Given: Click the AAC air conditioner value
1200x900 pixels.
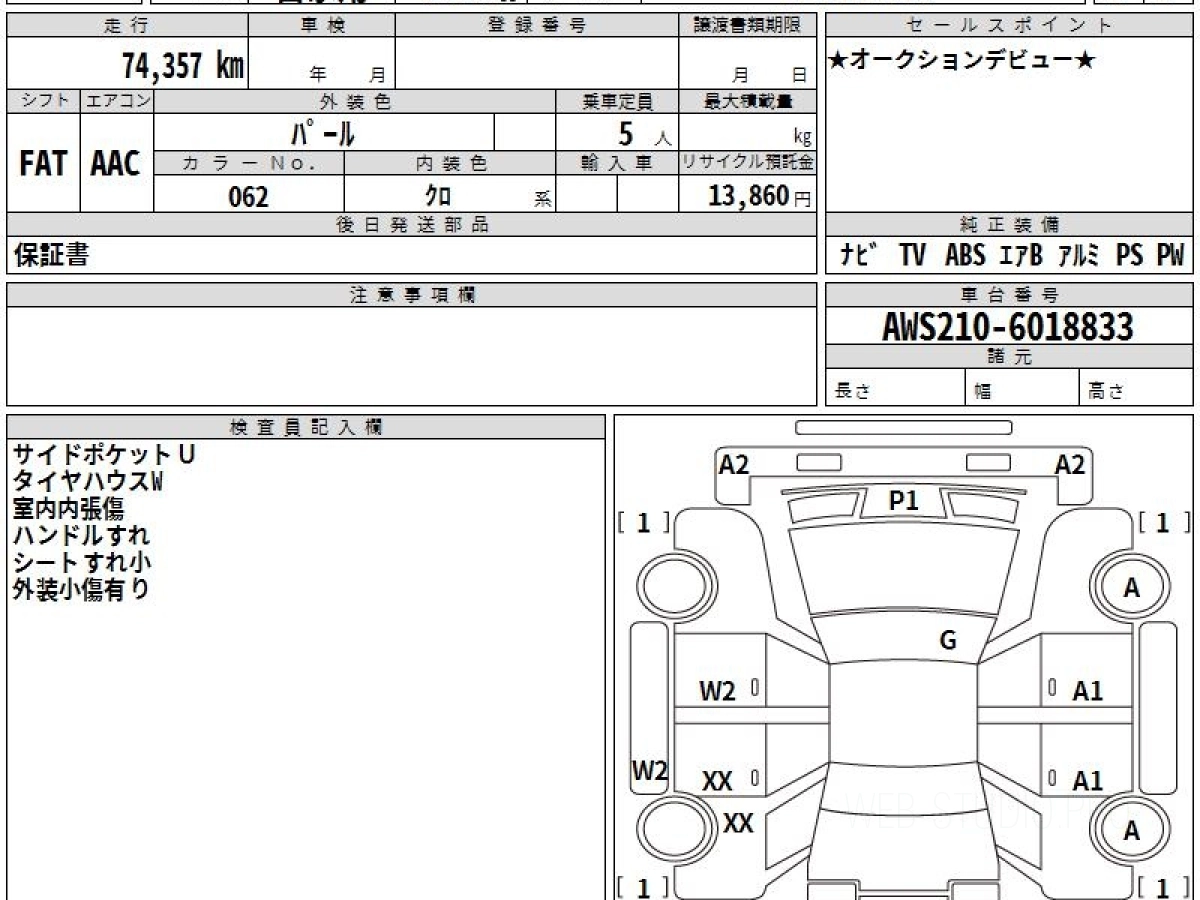Looking at the screenshot, I should (x=116, y=164).
